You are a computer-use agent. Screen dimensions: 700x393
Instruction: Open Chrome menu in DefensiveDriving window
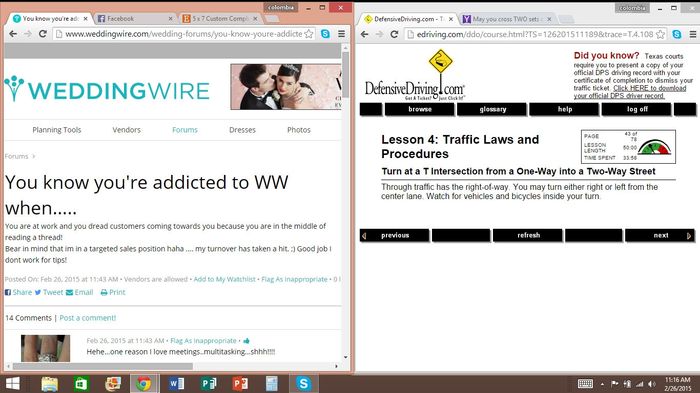point(693,34)
